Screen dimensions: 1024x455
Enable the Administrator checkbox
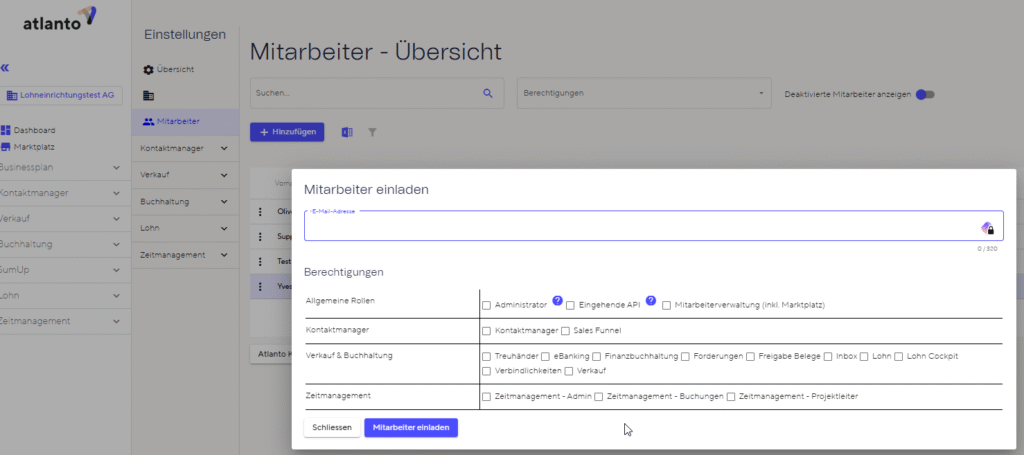(x=487, y=305)
